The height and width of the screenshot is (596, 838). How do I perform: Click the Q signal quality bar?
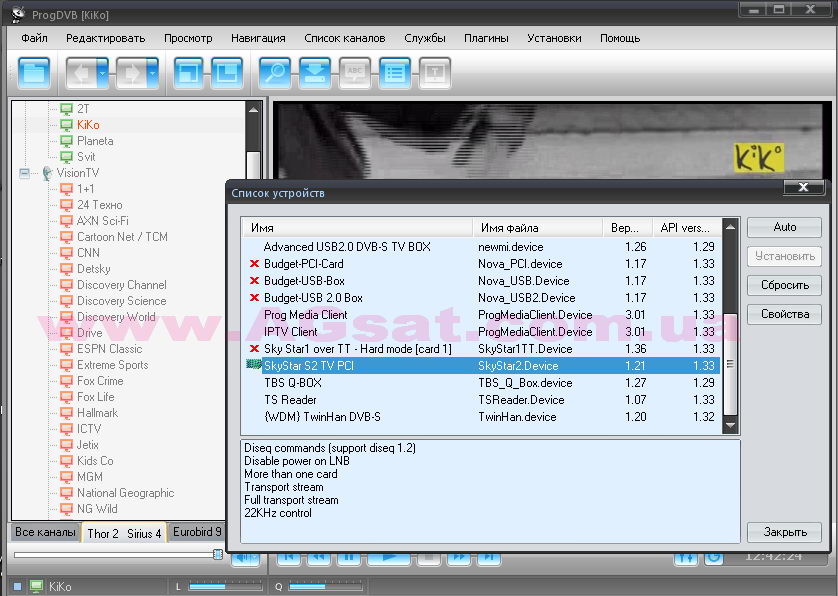(325, 587)
